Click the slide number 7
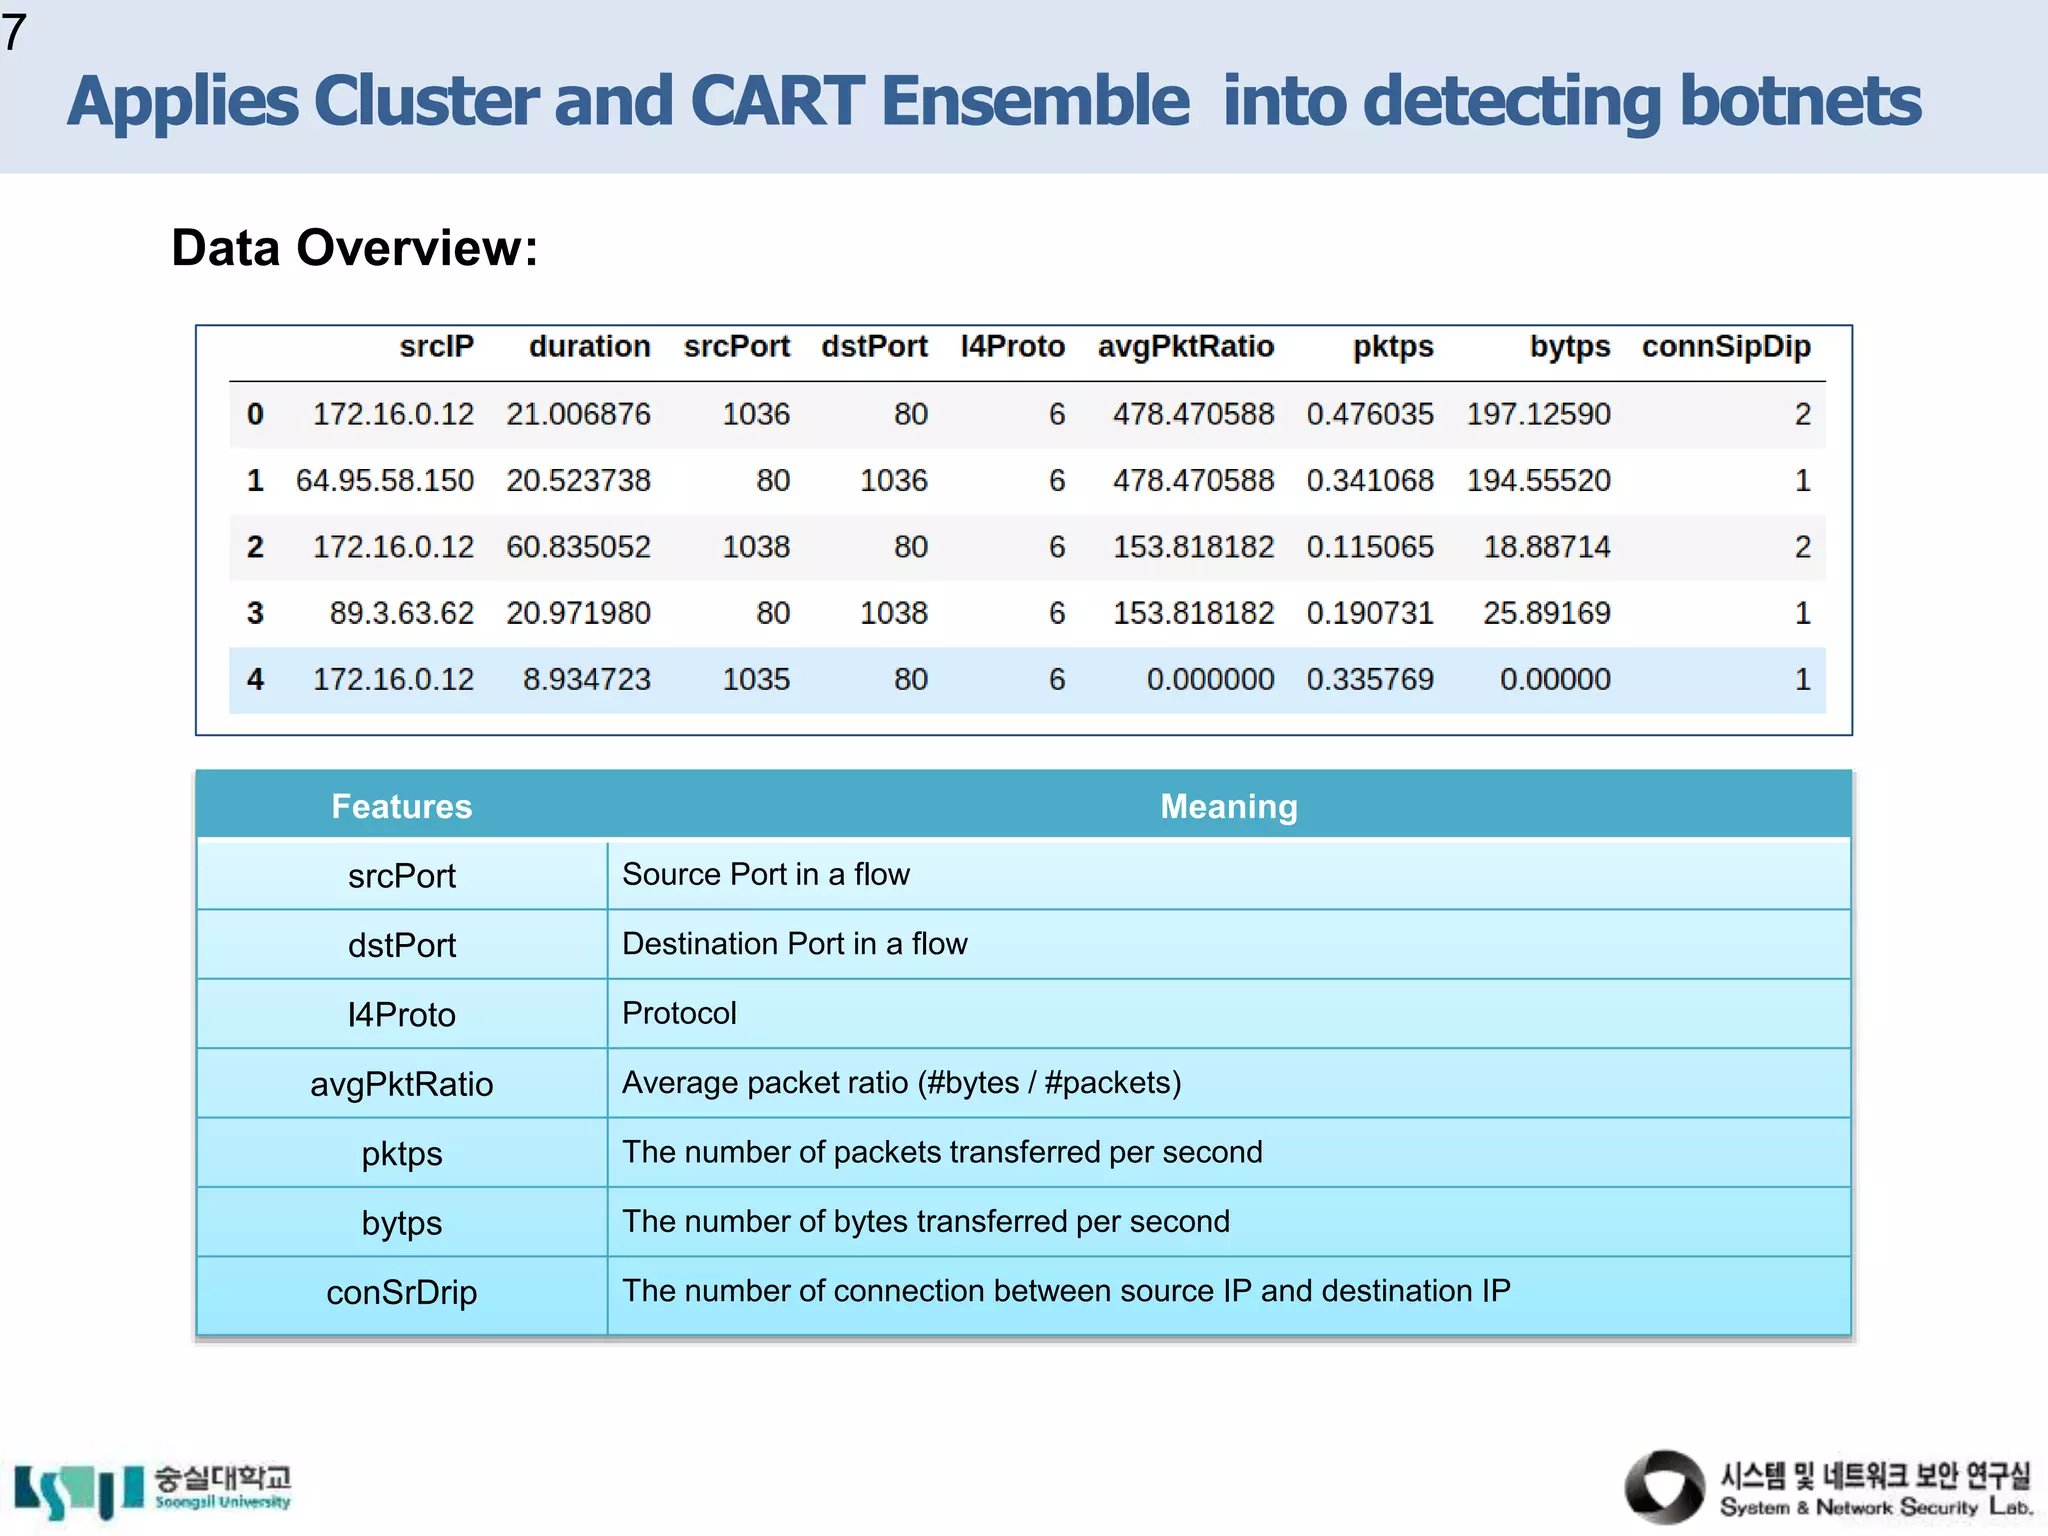Screen dimensions: 2048x1536 point(14,32)
